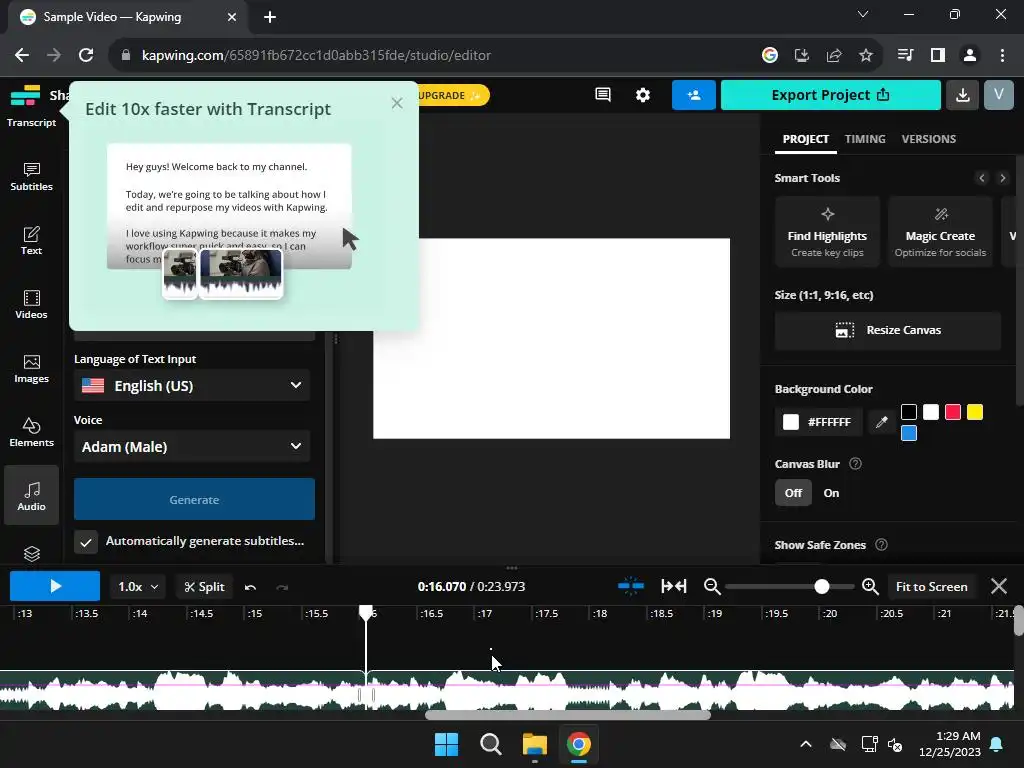The image size is (1024, 768).
Task: Click the timeline playhead marker
Action: pyautogui.click(x=366, y=612)
